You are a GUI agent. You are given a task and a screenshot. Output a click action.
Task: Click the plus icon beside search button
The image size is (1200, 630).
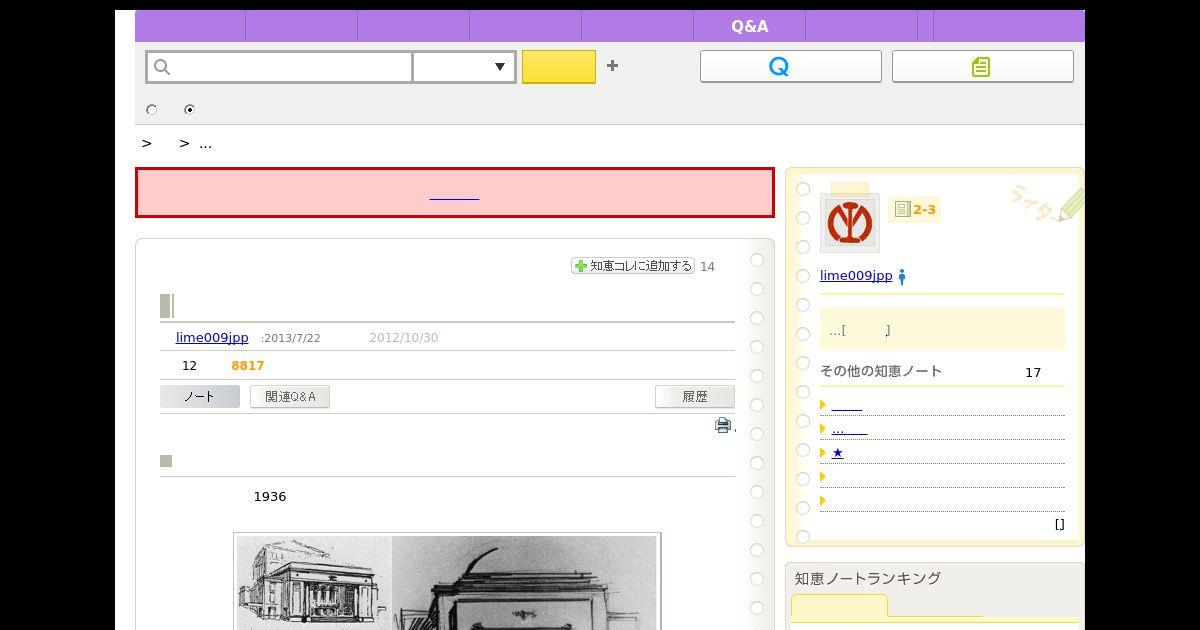tap(612, 66)
